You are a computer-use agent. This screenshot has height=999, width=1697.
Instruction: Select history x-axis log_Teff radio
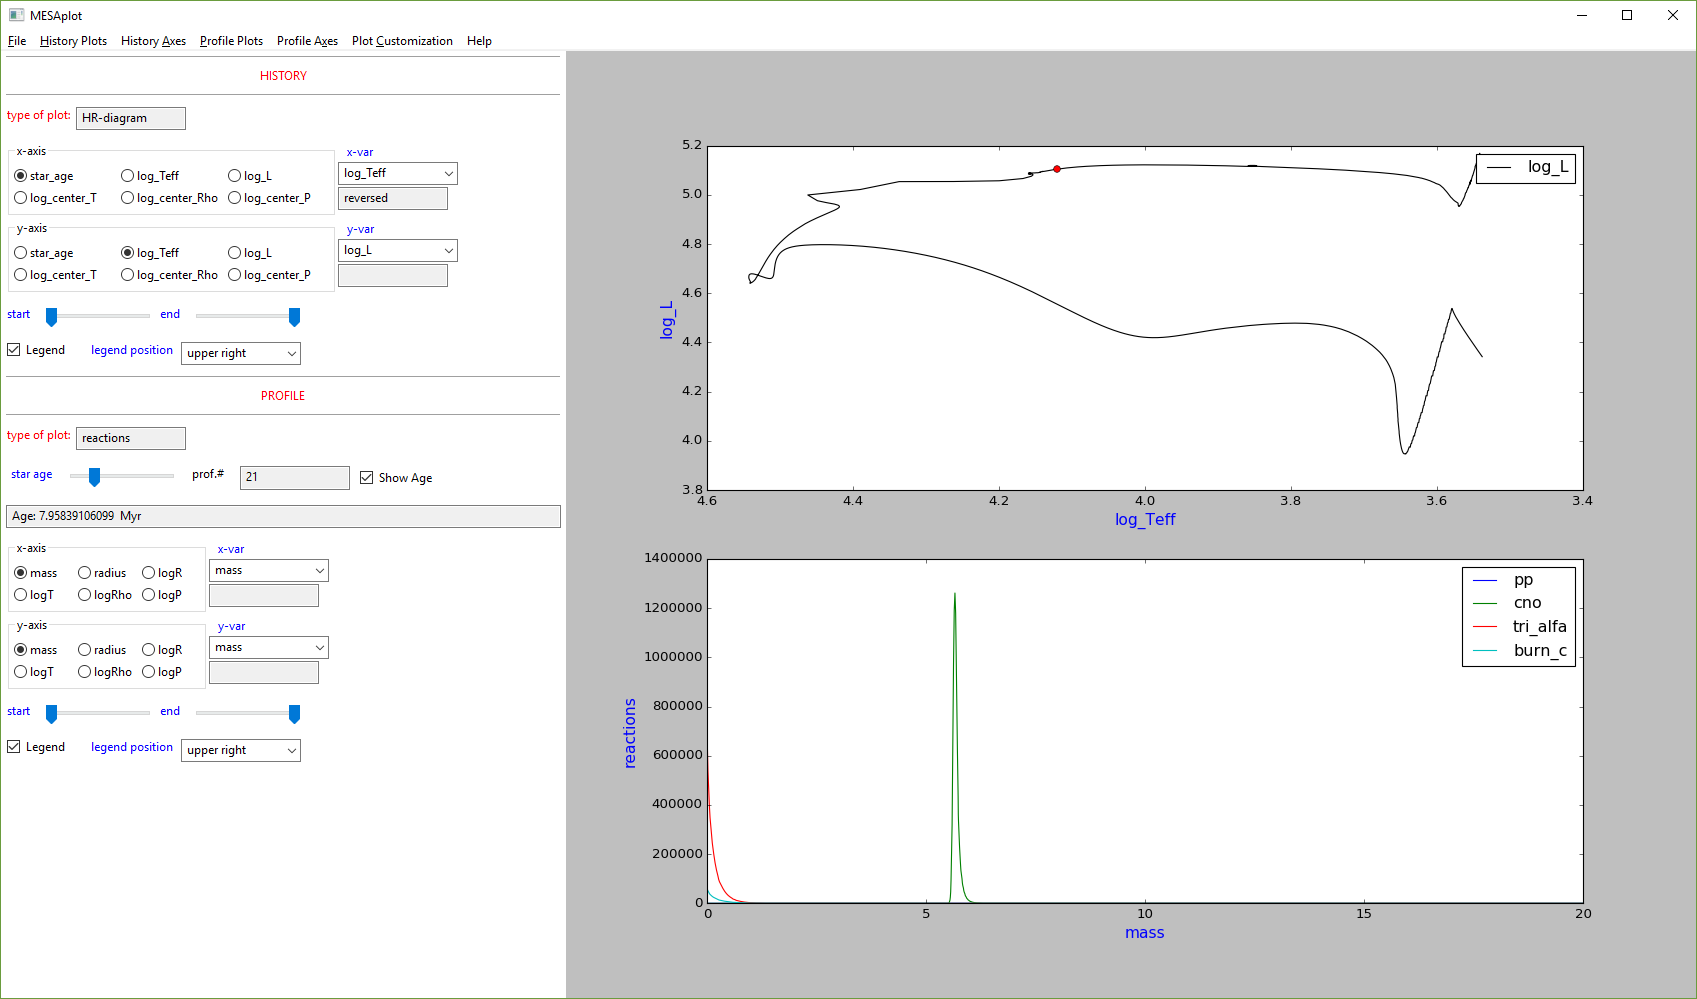(x=127, y=176)
